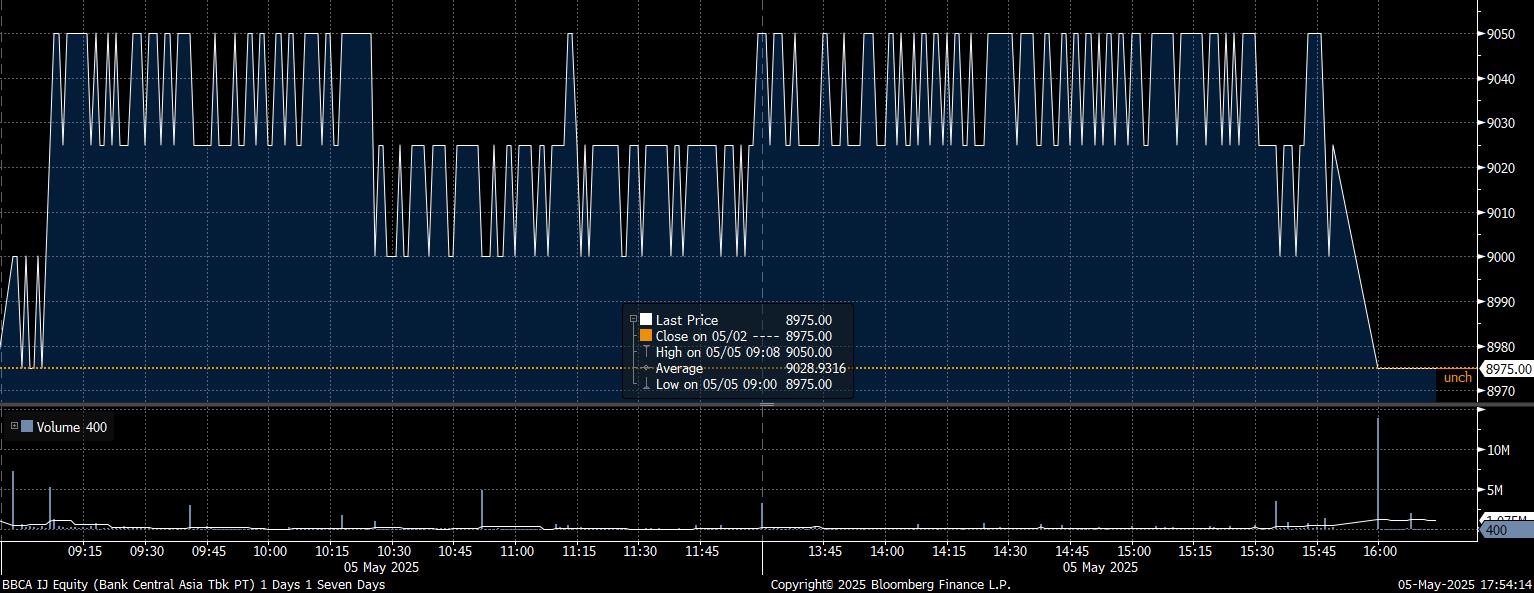Click the Average legend entry text

coord(679,368)
